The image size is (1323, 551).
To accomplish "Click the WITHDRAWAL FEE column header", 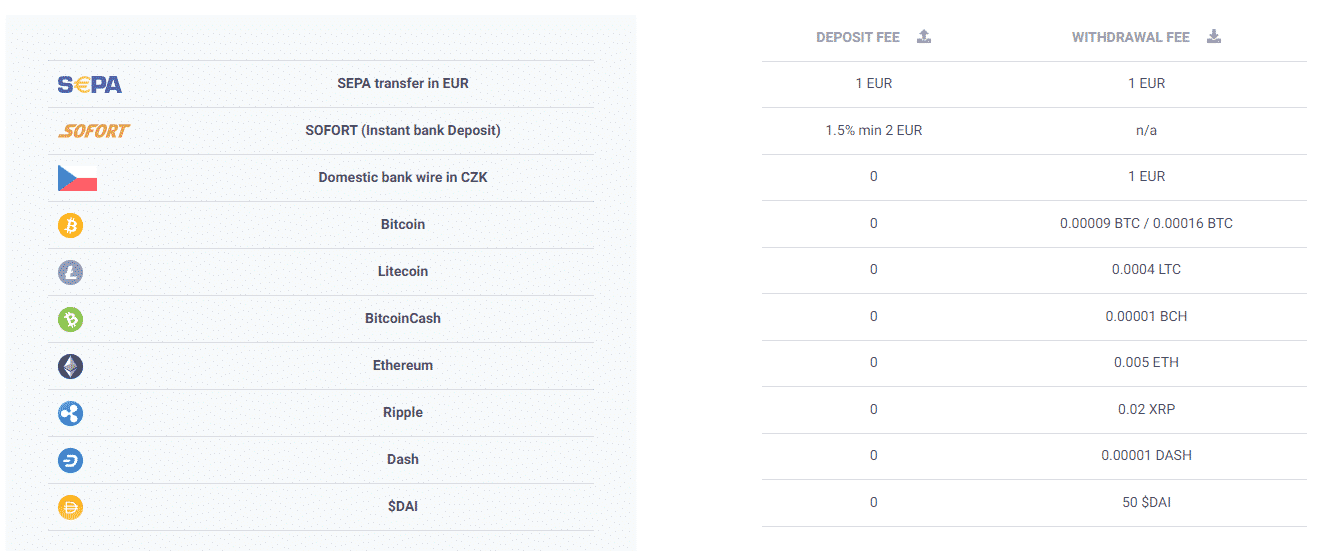I will click(x=1131, y=38).
